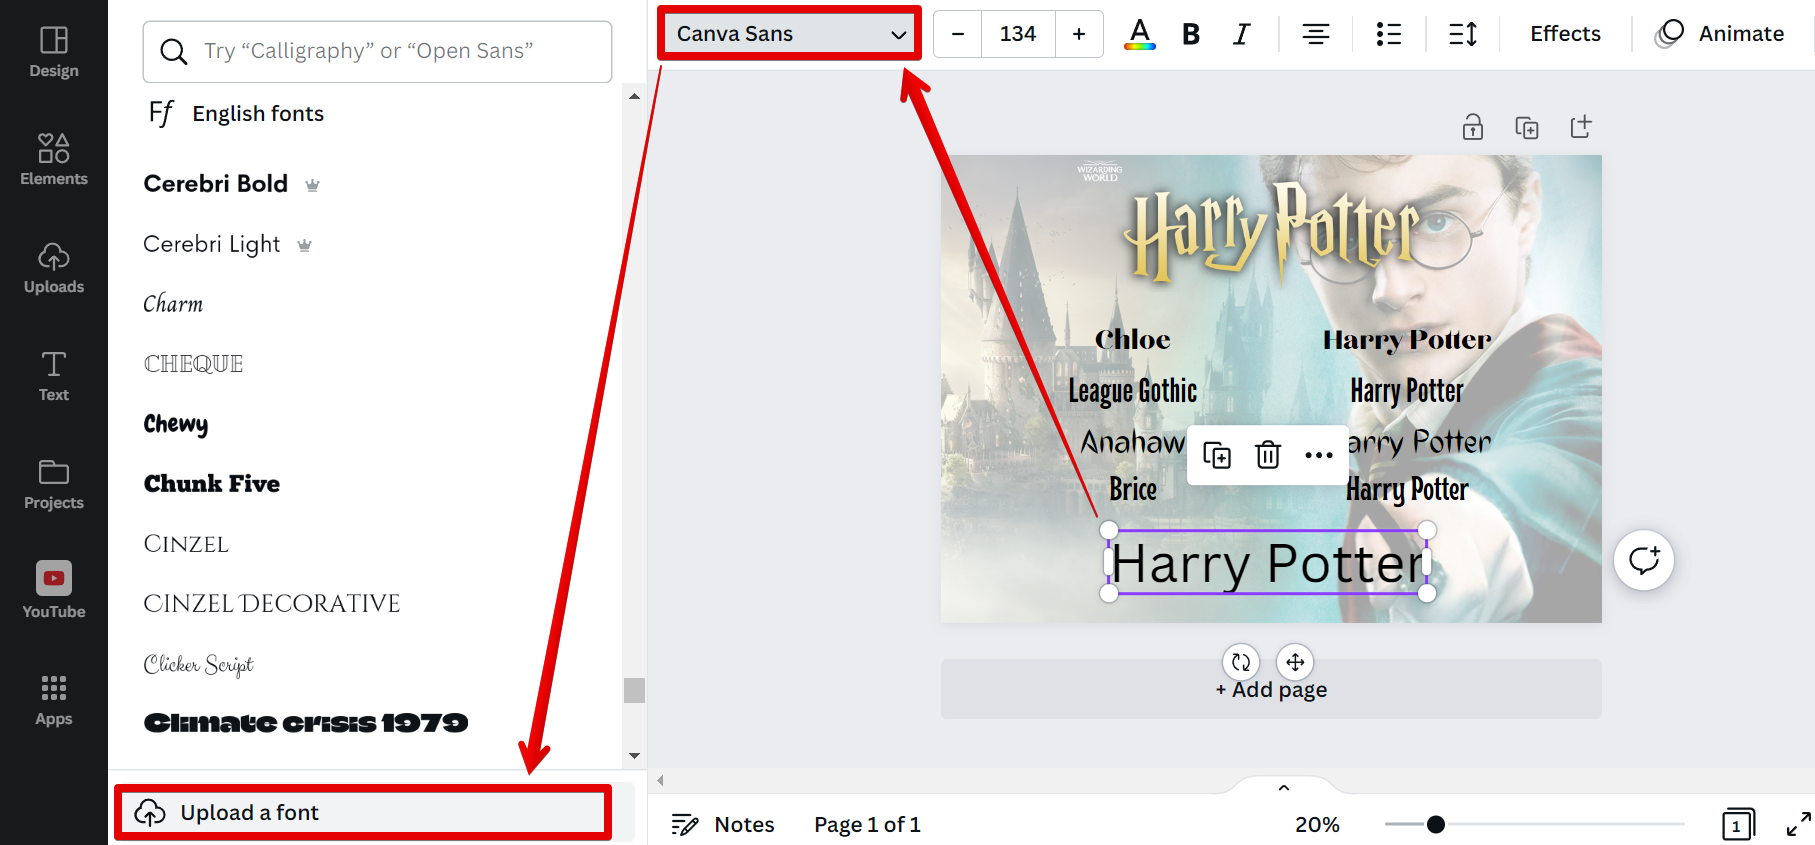The height and width of the screenshot is (845, 1815).
Task: Open the grid view page icon
Action: click(1738, 824)
